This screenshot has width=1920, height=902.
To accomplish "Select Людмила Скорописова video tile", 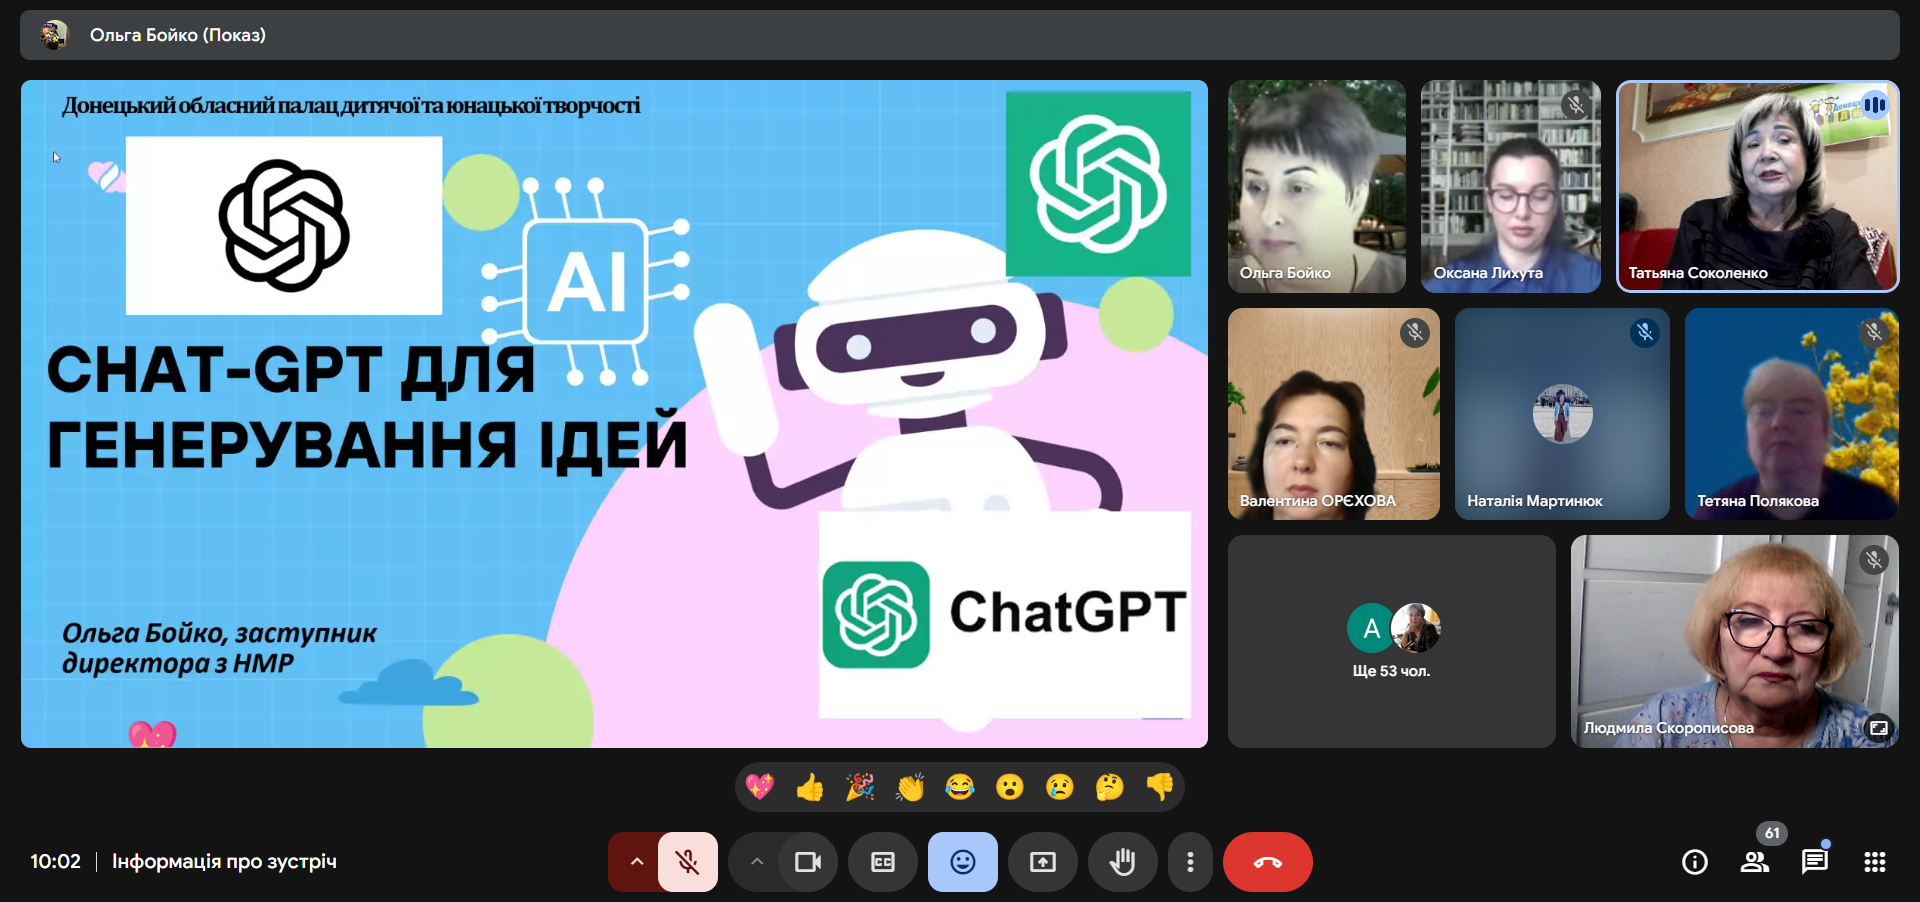I will [1735, 641].
